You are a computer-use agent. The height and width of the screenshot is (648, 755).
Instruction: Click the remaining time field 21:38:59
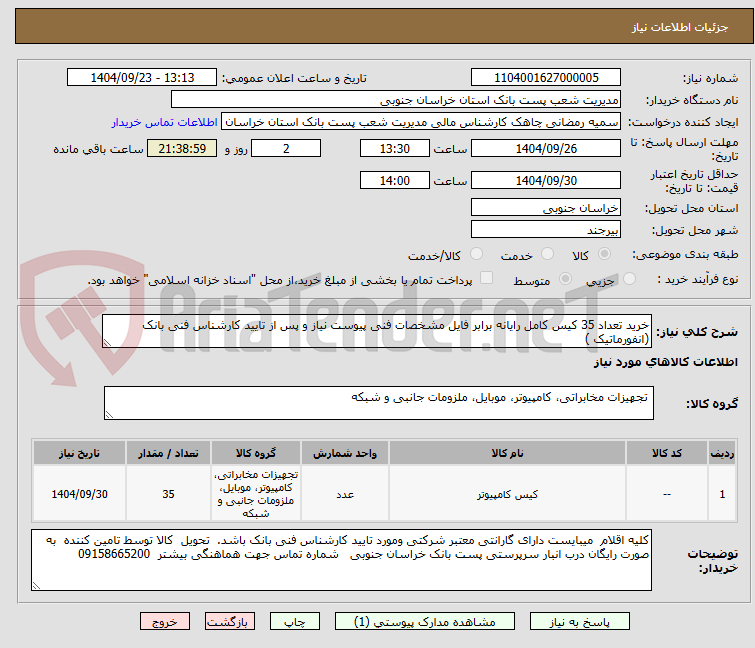coord(182,148)
